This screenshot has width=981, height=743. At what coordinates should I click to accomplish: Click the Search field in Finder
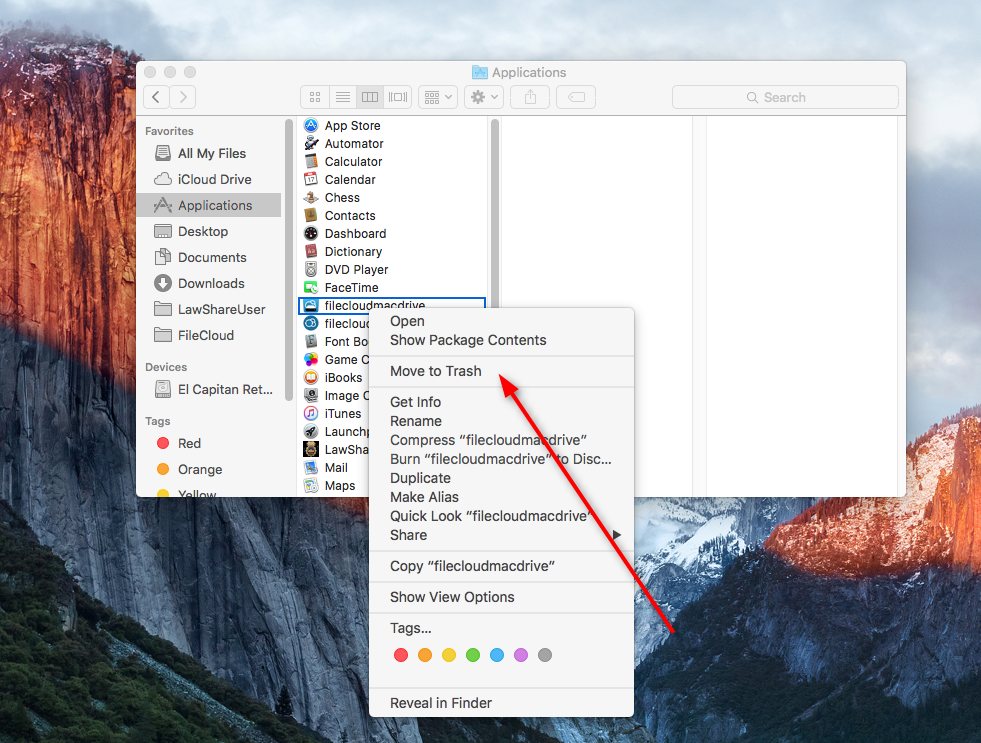(x=785, y=97)
